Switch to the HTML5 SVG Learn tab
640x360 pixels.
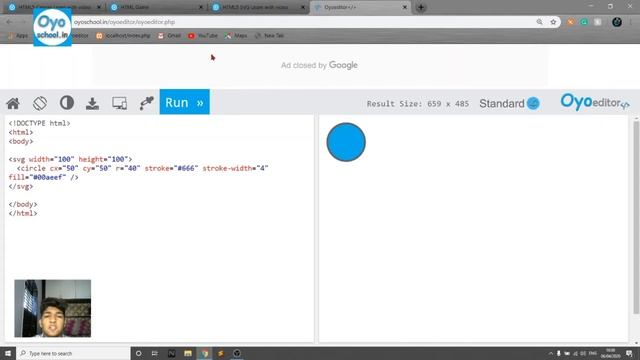259,7
